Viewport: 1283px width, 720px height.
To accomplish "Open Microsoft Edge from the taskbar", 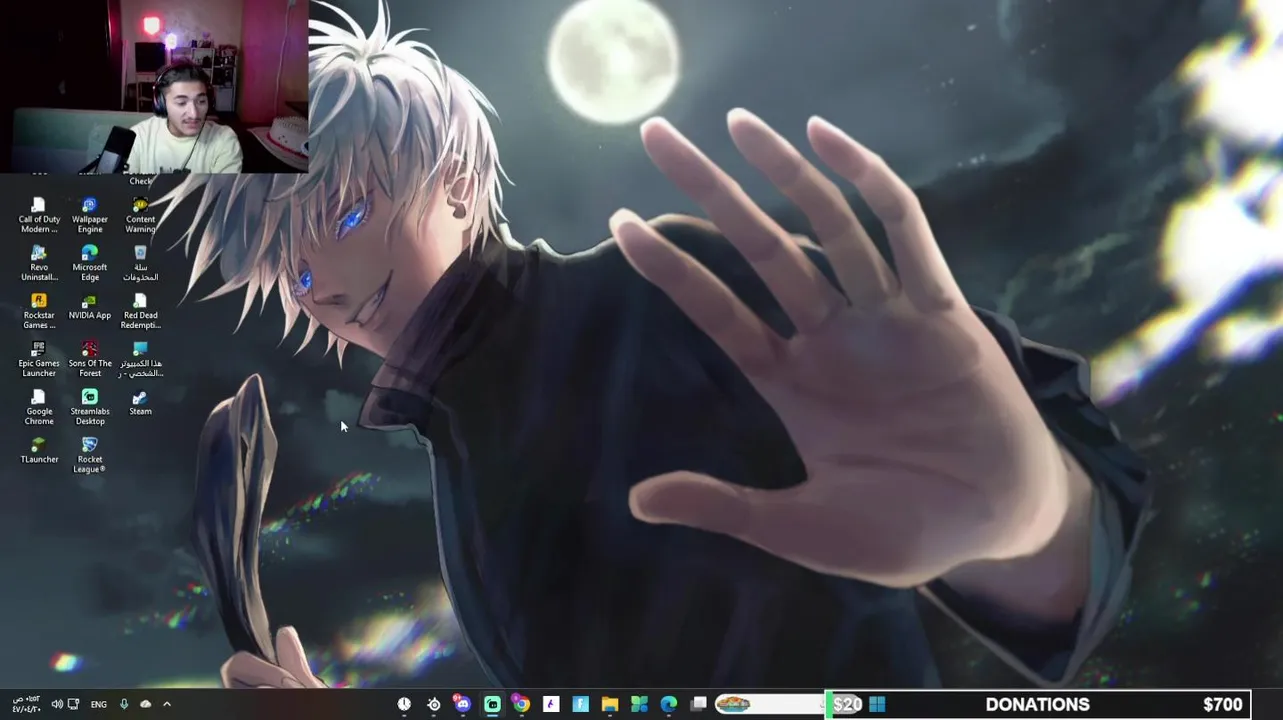I will [x=668, y=704].
